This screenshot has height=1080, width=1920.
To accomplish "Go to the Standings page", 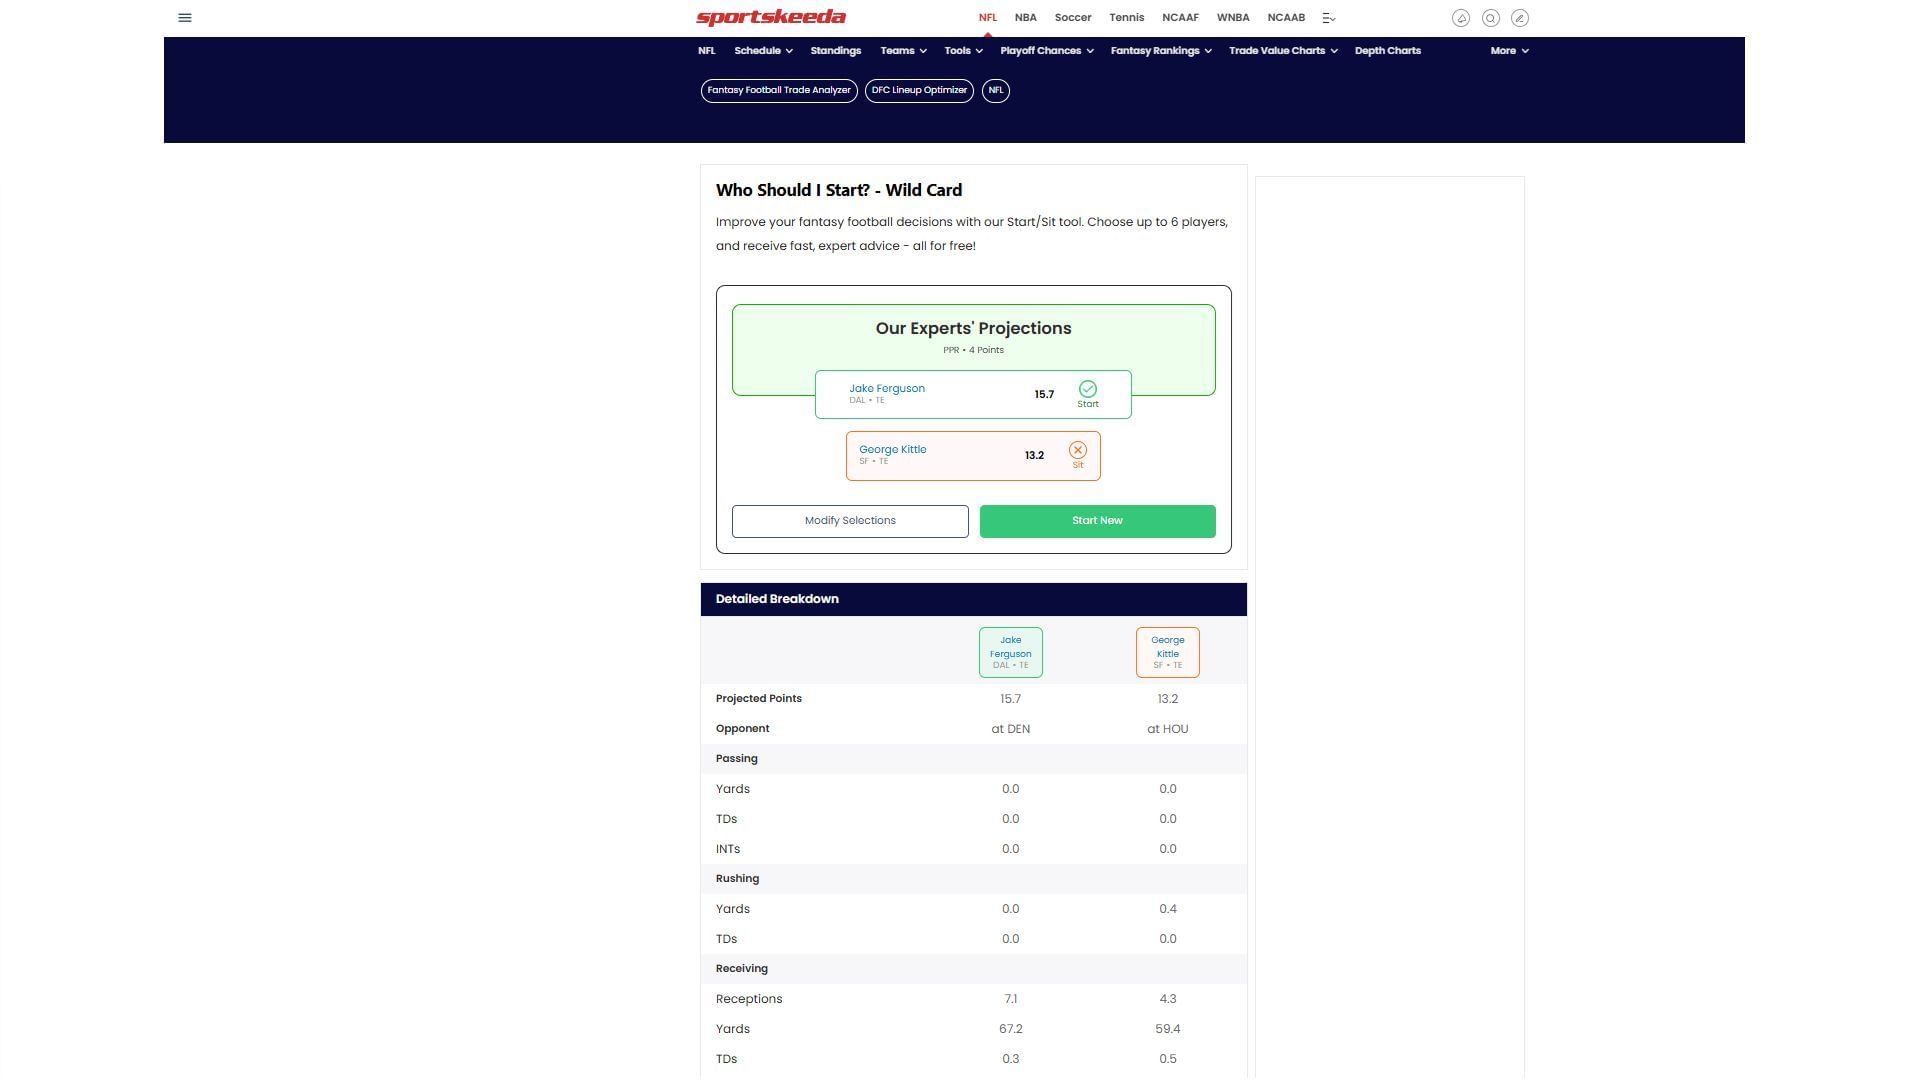I will [x=835, y=51].
